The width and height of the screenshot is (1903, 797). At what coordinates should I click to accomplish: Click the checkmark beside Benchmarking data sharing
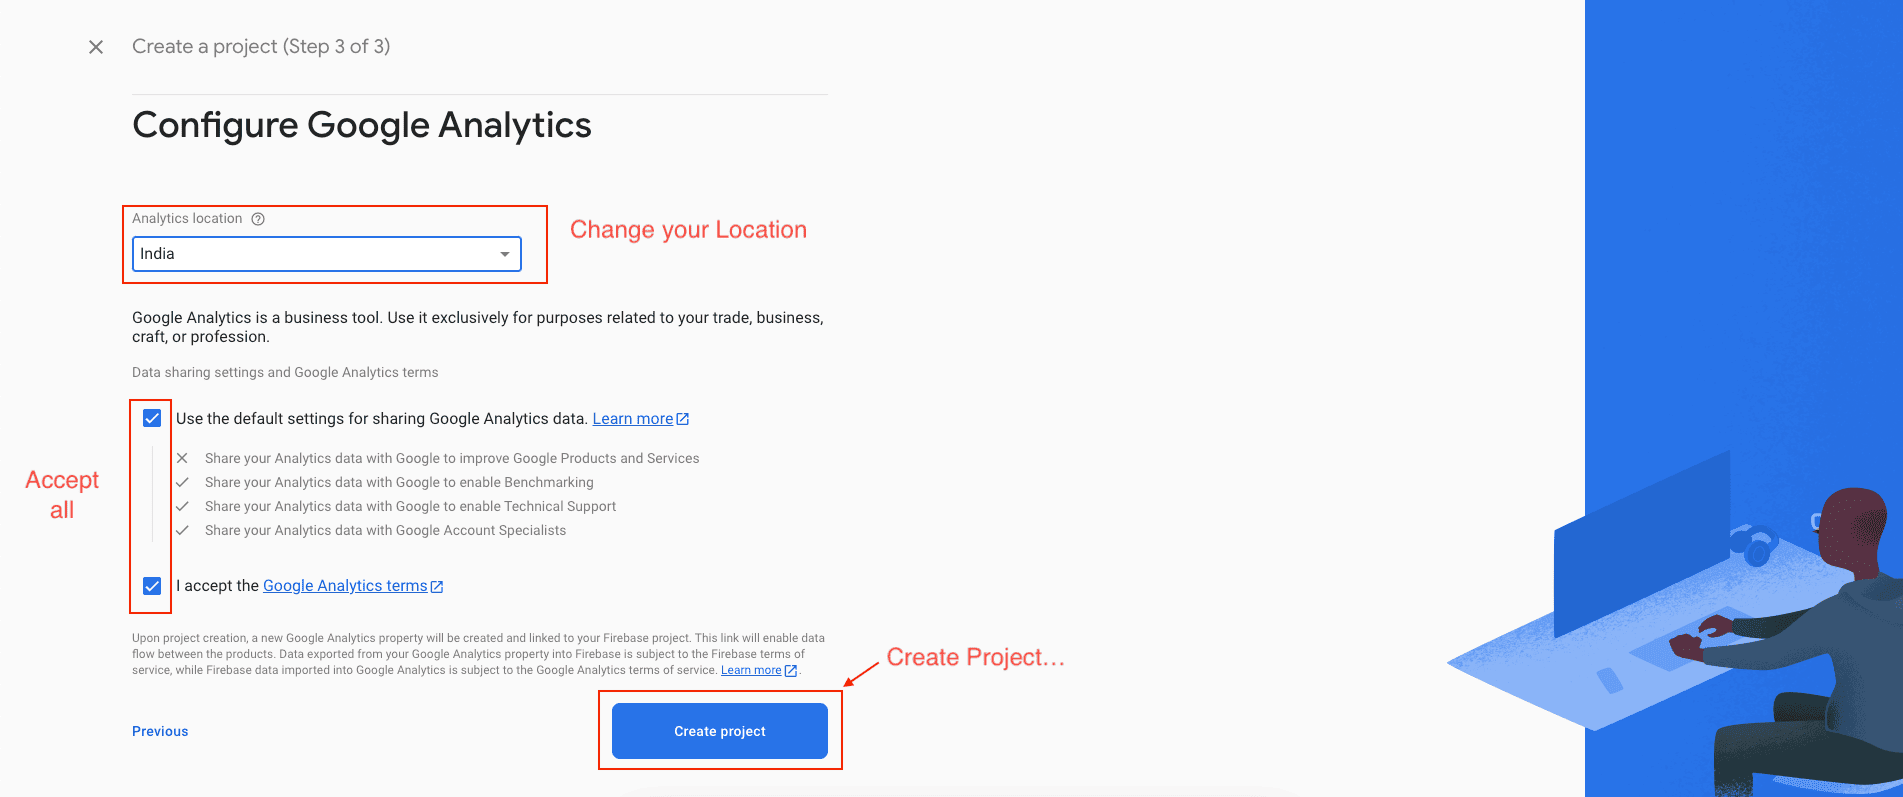click(x=182, y=482)
